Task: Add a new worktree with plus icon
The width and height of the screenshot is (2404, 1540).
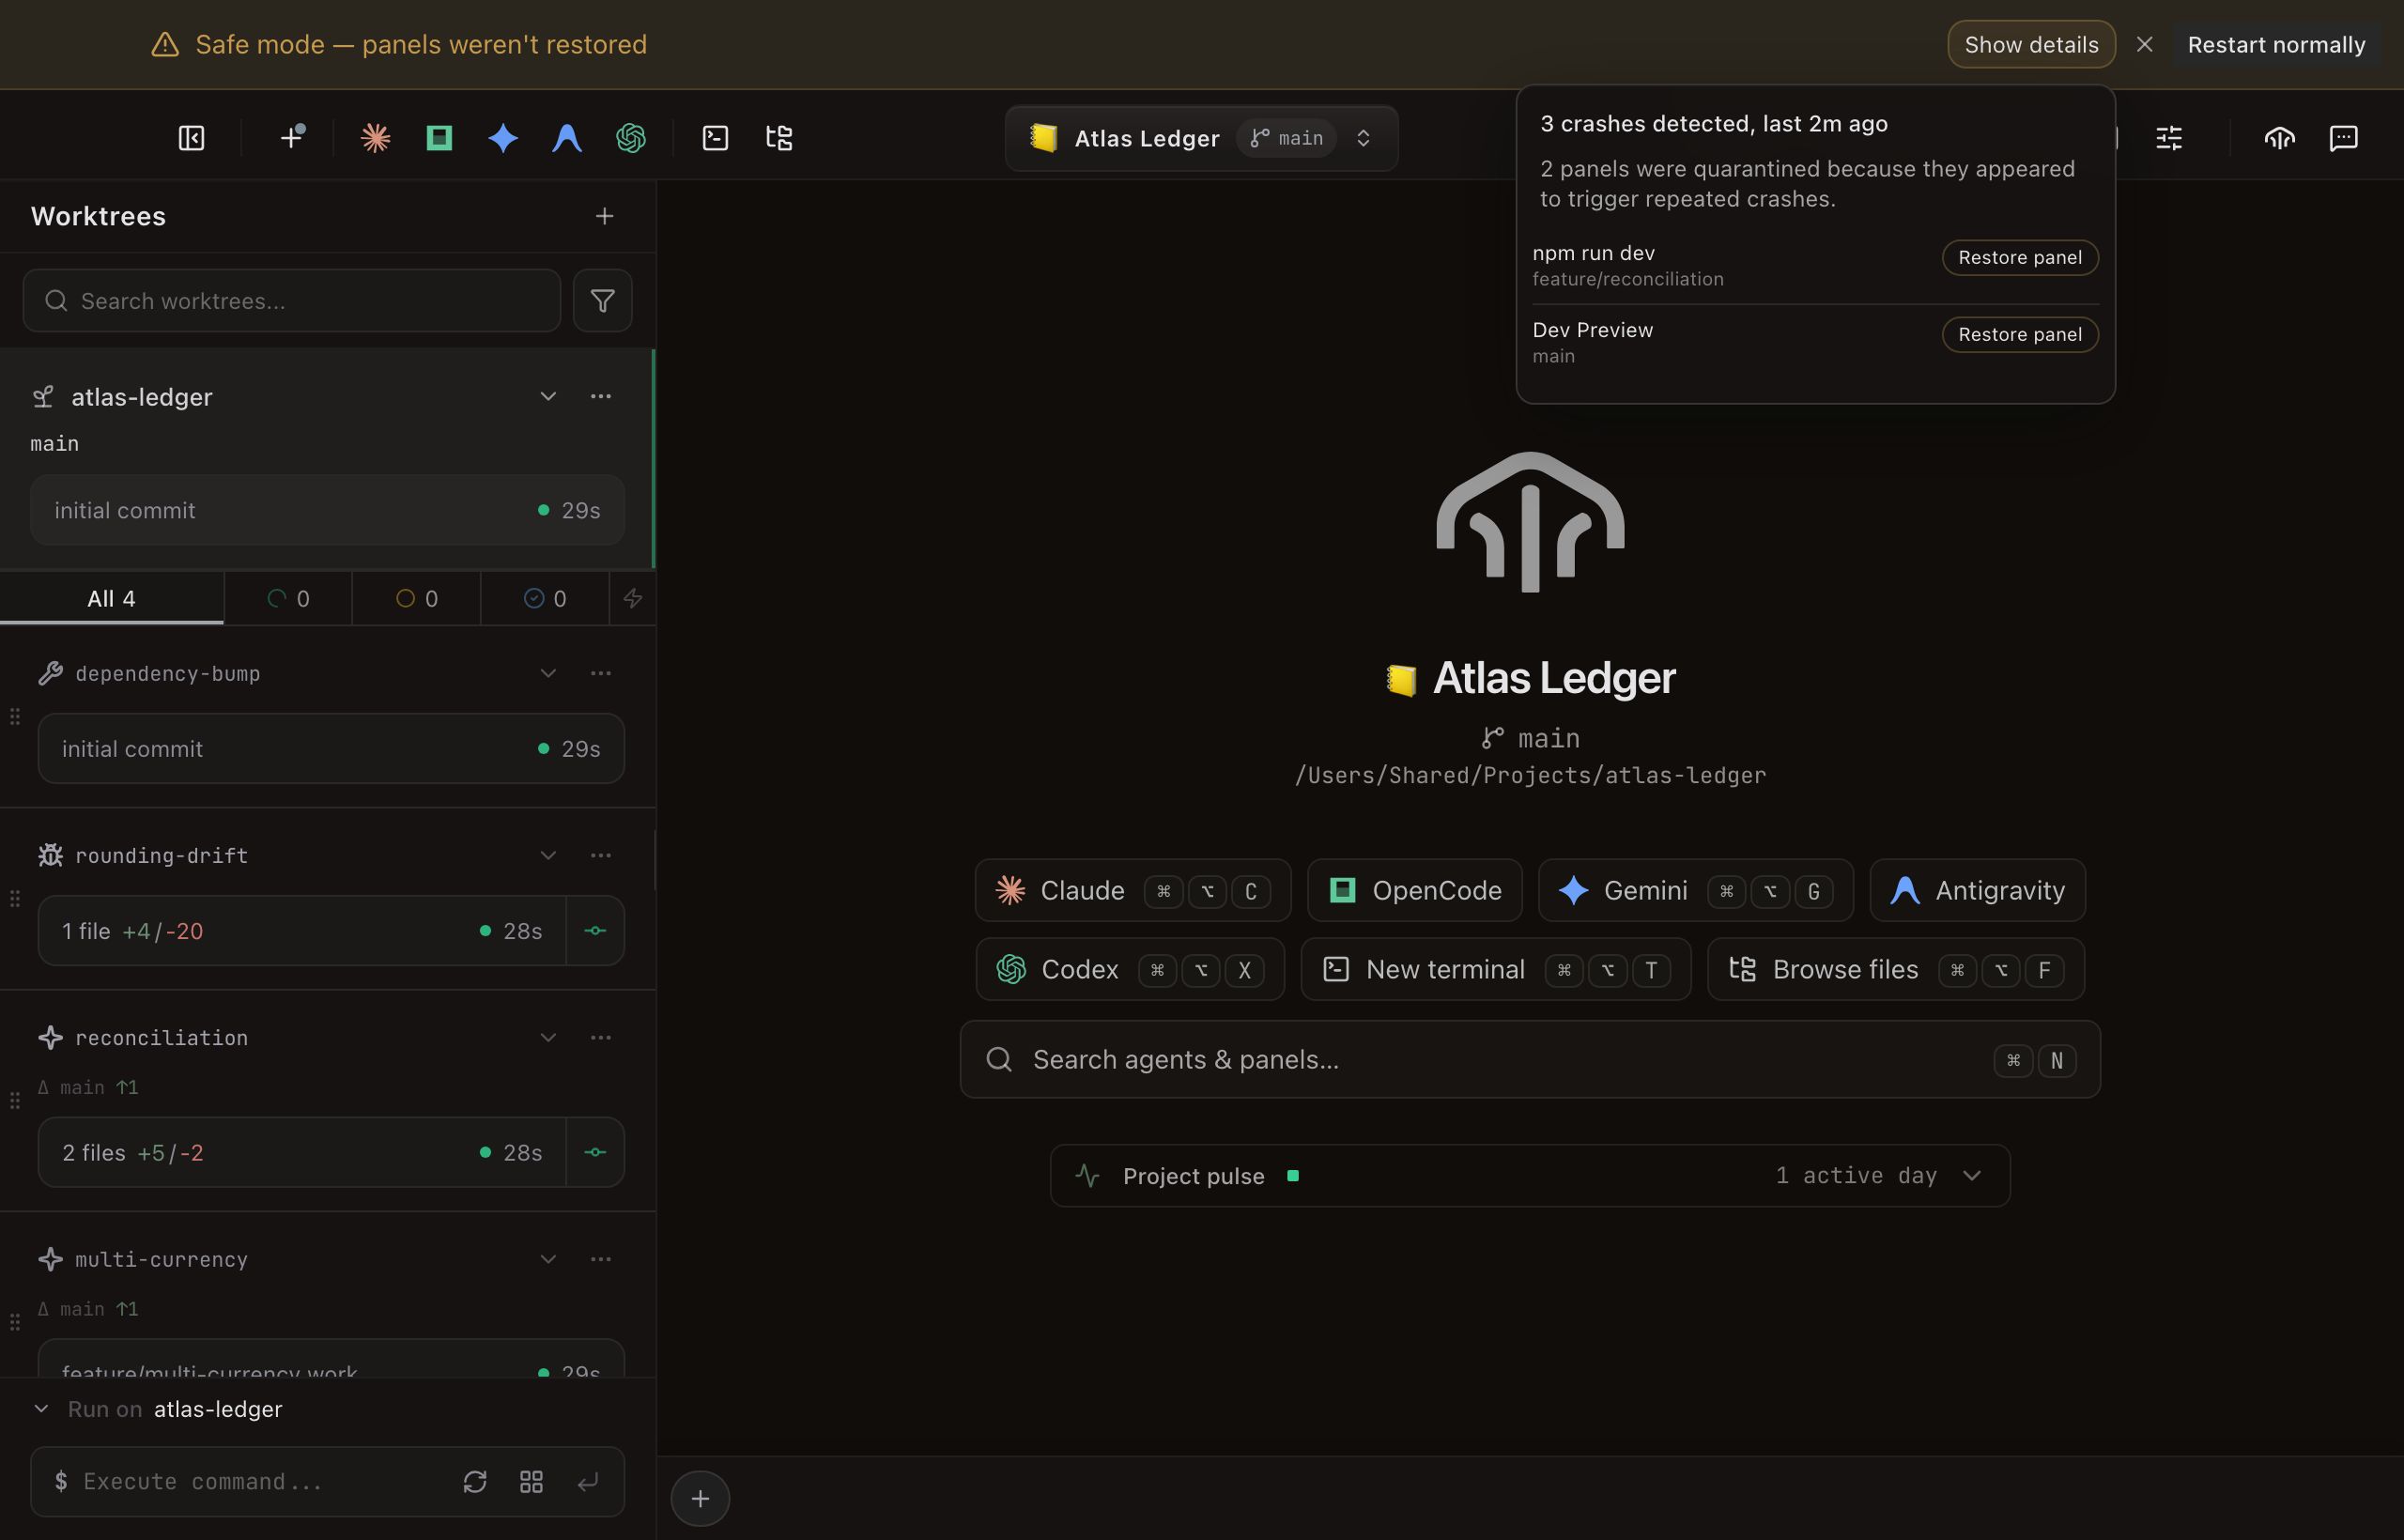Action: (604, 216)
